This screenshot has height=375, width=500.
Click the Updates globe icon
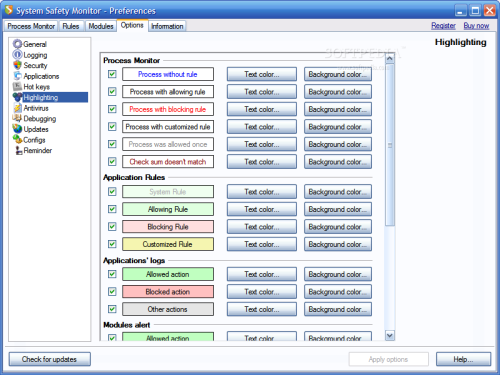(x=17, y=129)
